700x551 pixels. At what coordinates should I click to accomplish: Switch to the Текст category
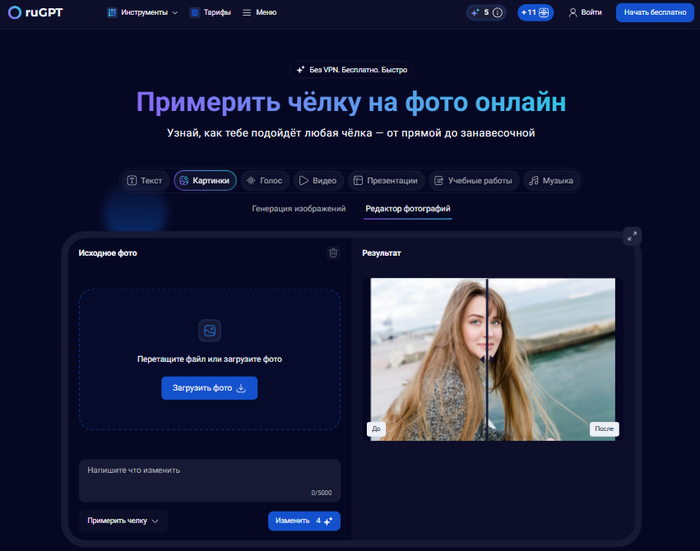[144, 181]
